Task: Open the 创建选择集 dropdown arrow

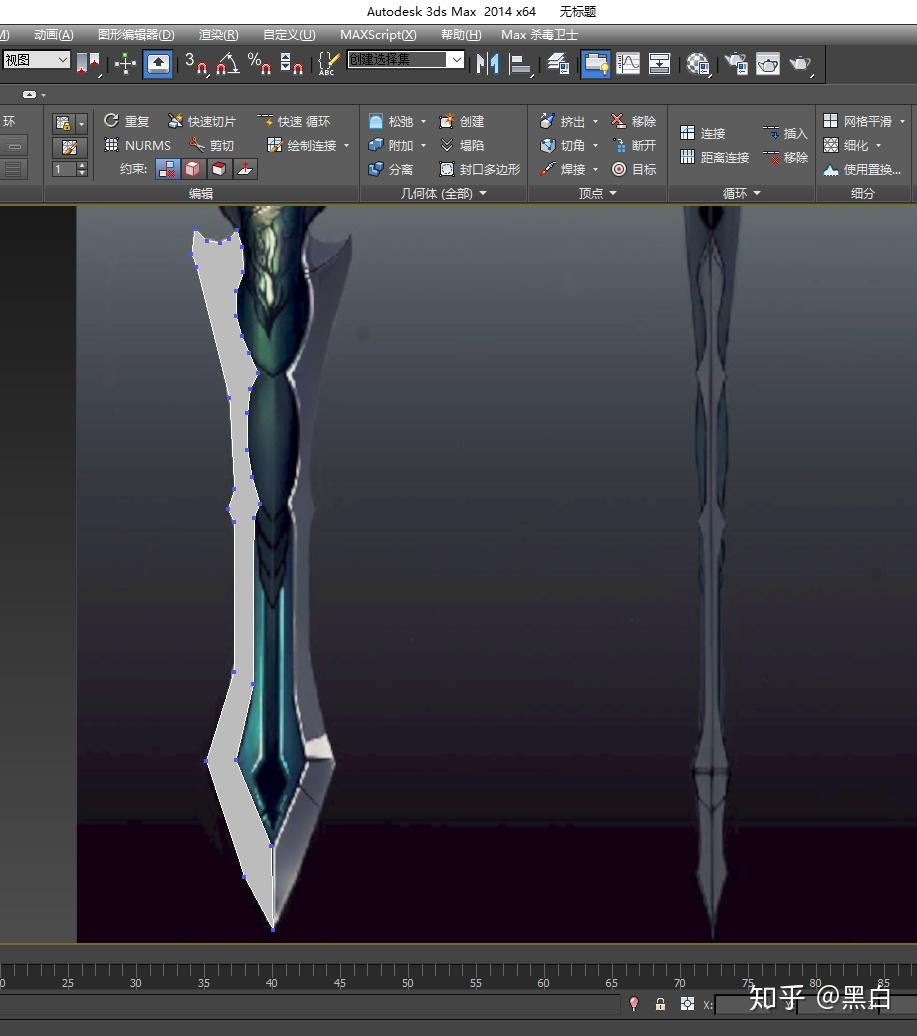Action: [x=457, y=59]
